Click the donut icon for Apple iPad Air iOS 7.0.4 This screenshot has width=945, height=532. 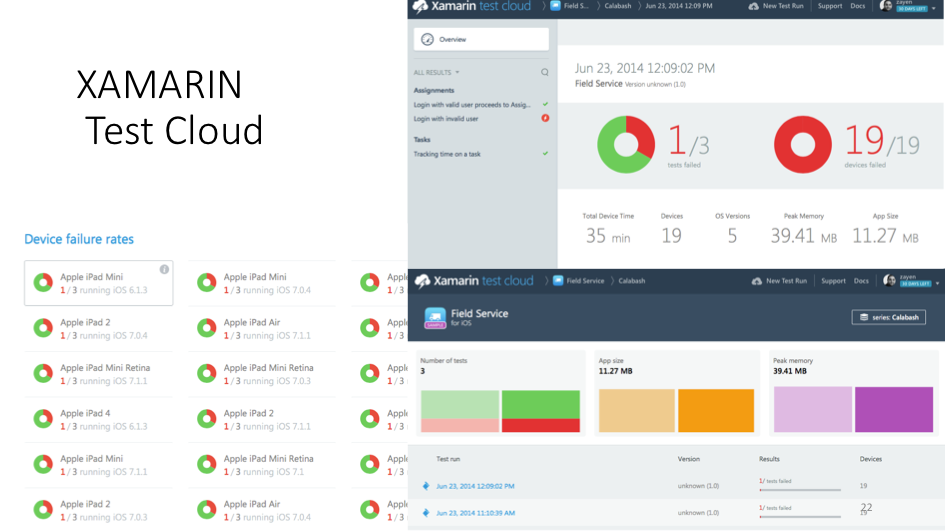tap(207, 510)
